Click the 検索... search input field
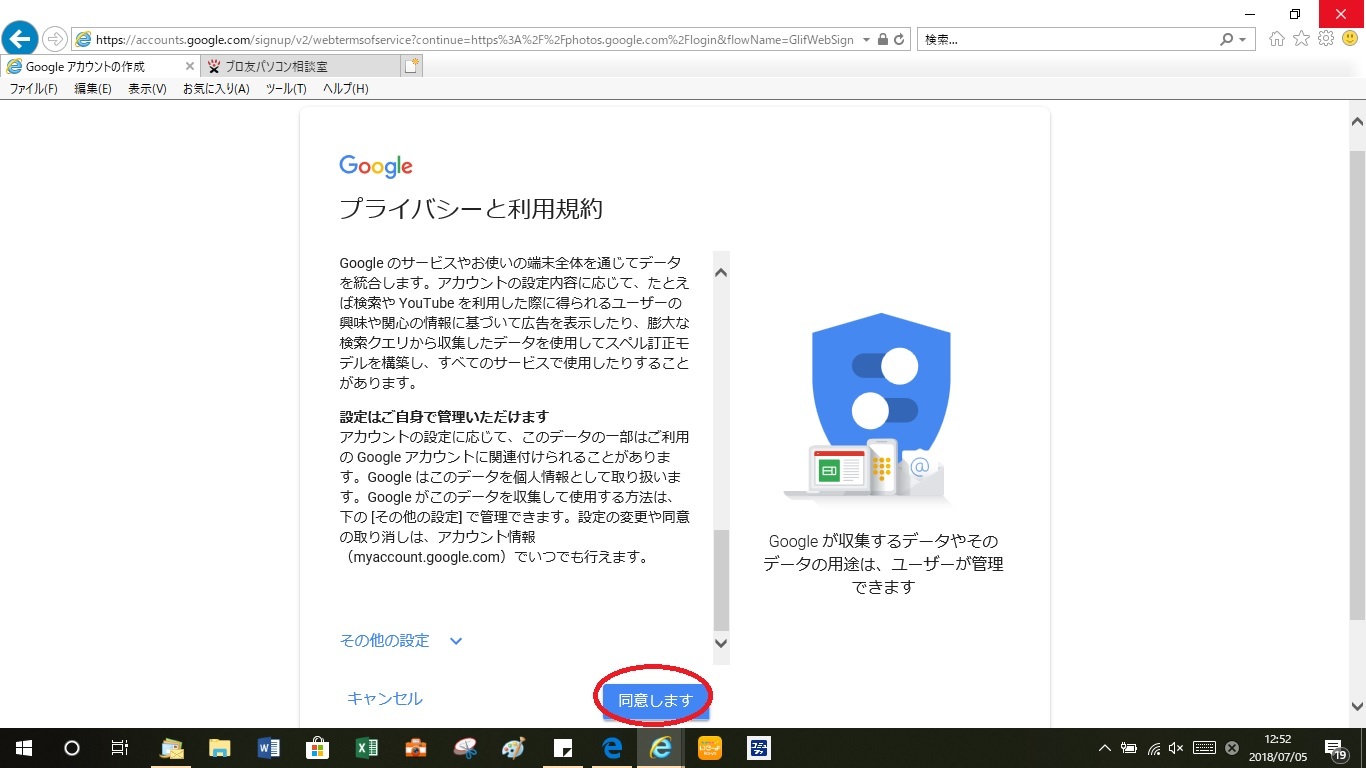1366x768 pixels. 1068,40
